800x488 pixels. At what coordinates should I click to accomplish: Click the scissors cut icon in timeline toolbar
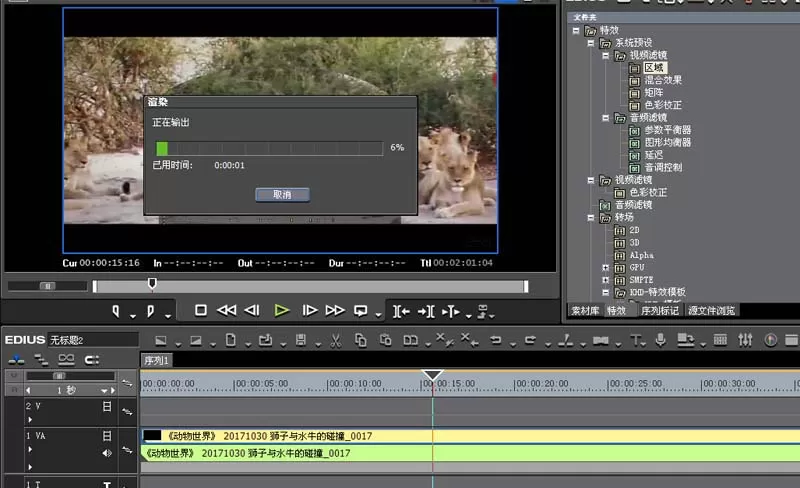336,340
